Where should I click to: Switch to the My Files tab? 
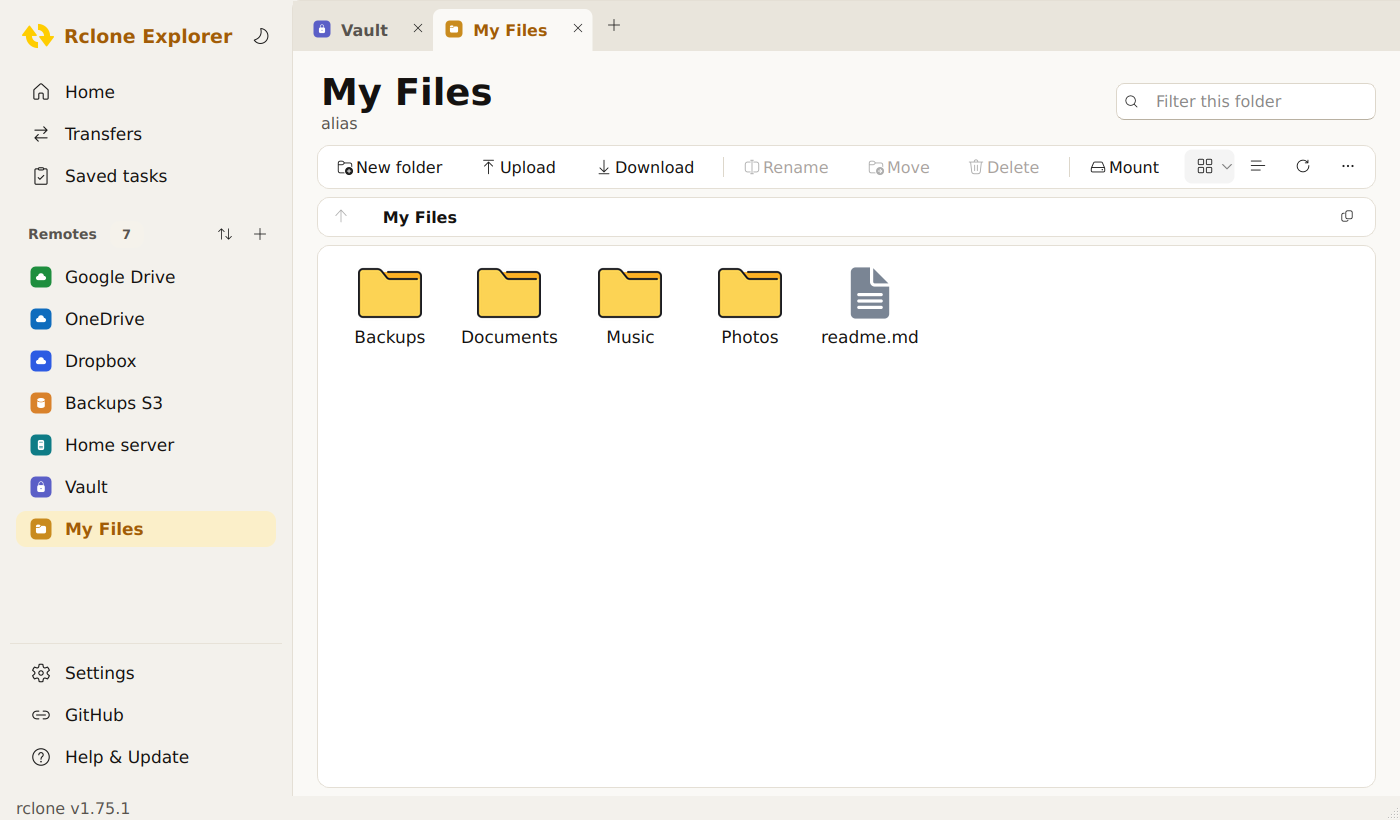click(512, 30)
